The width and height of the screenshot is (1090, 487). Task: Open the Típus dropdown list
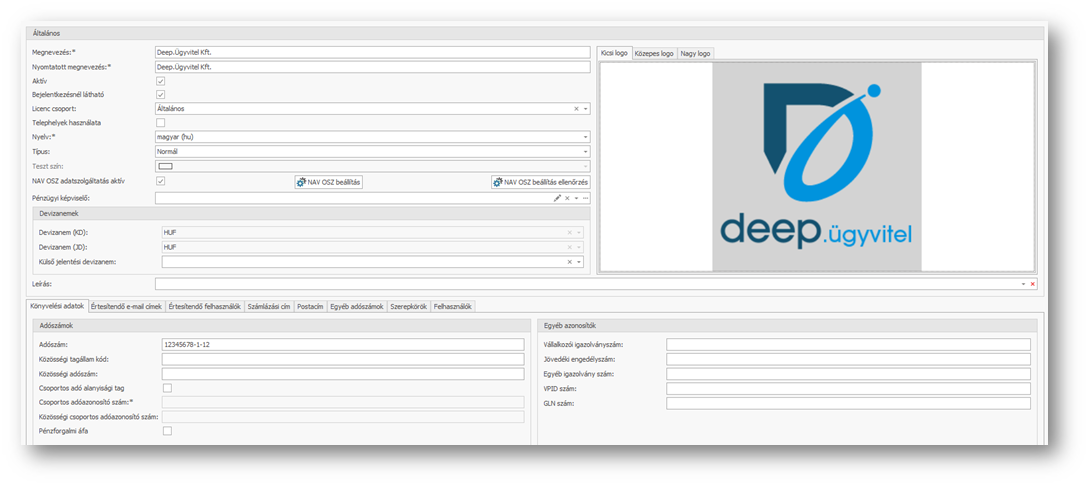pyautogui.click(x=585, y=152)
